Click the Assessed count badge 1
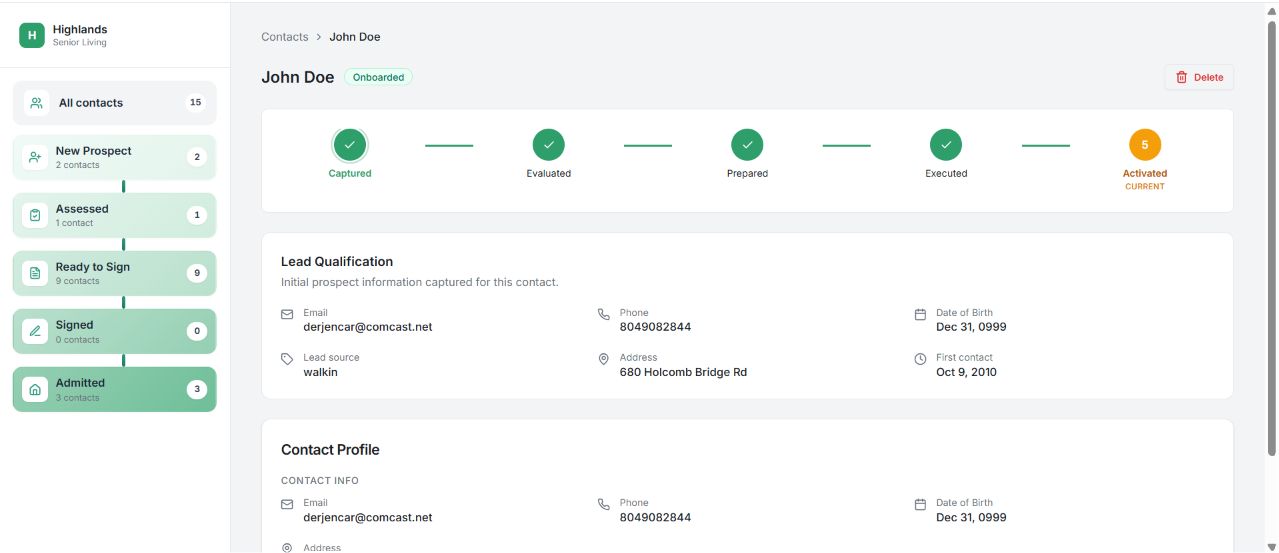This screenshot has height=553, width=1279. 197,215
